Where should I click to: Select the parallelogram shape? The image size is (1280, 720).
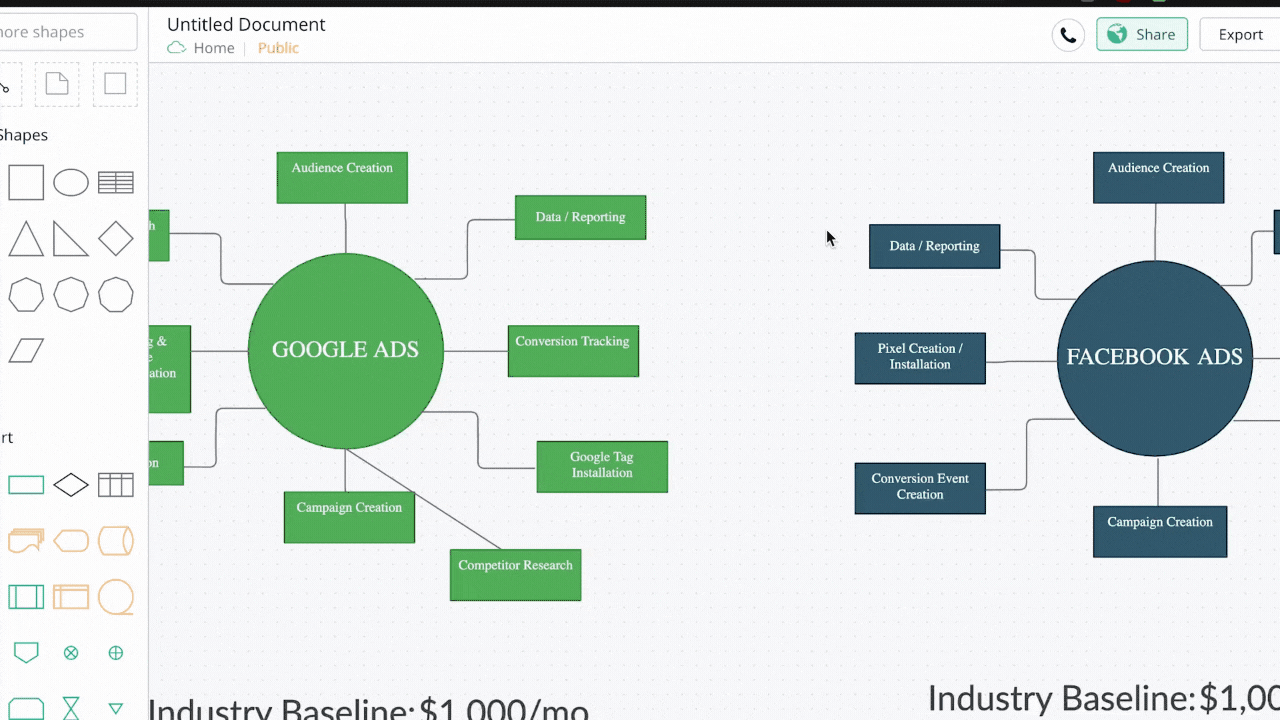click(26, 350)
